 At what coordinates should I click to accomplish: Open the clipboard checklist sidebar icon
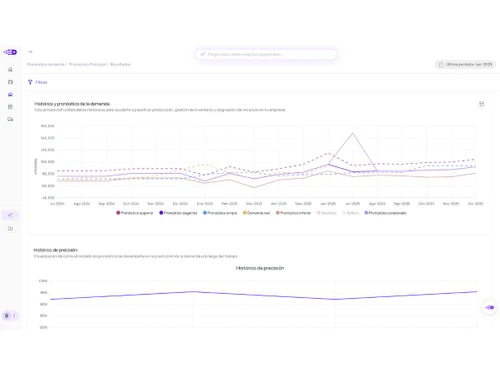click(10, 107)
